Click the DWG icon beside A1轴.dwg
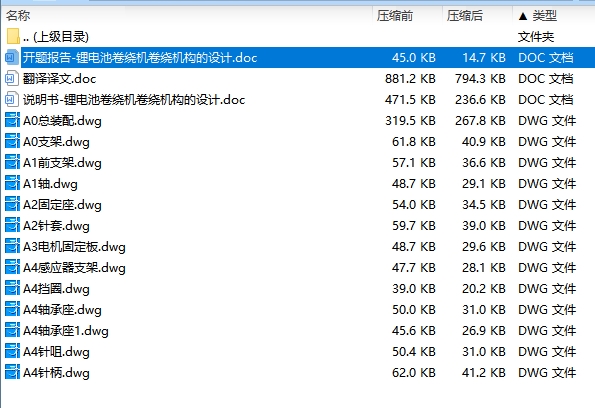The image size is (595, 408). click(x=12, y=184)
